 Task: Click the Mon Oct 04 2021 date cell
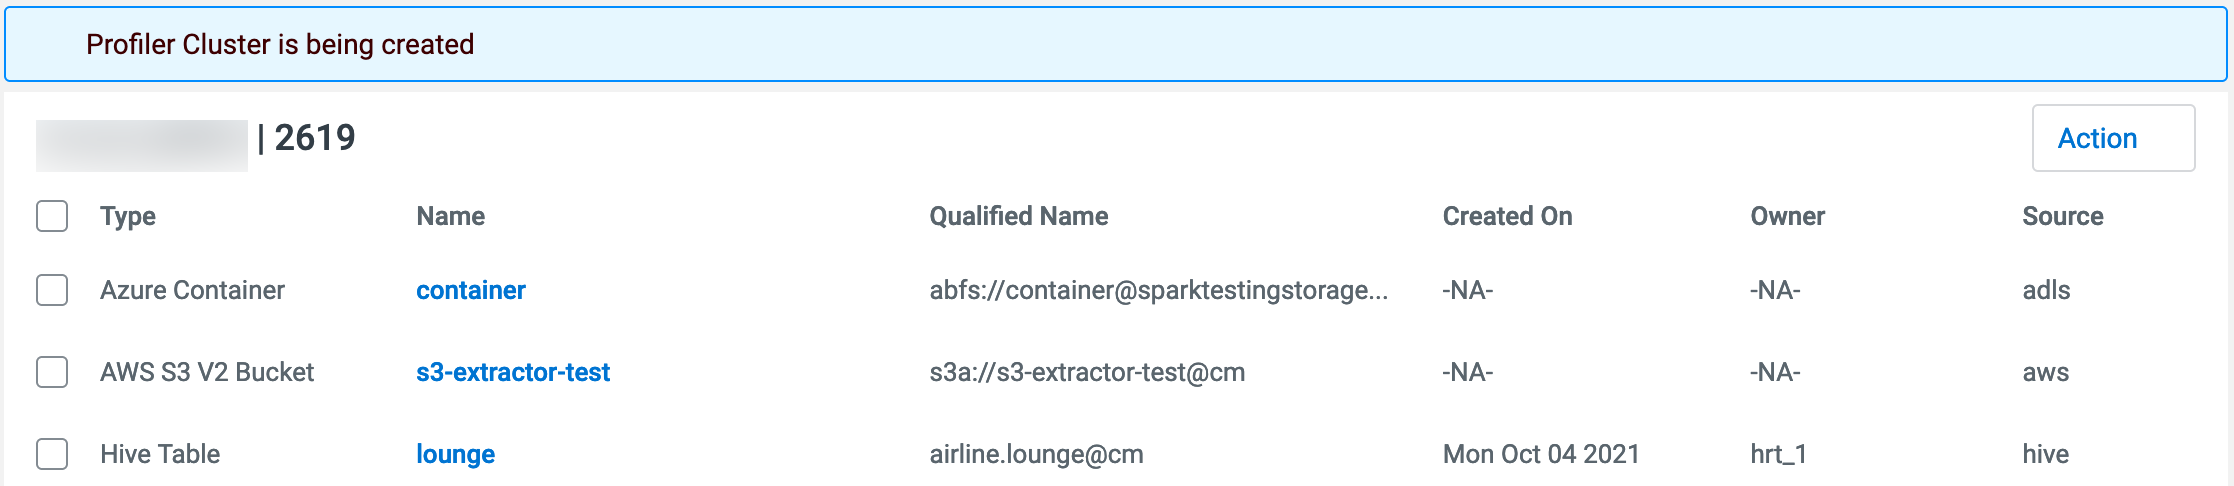[x=1540, y=454]
